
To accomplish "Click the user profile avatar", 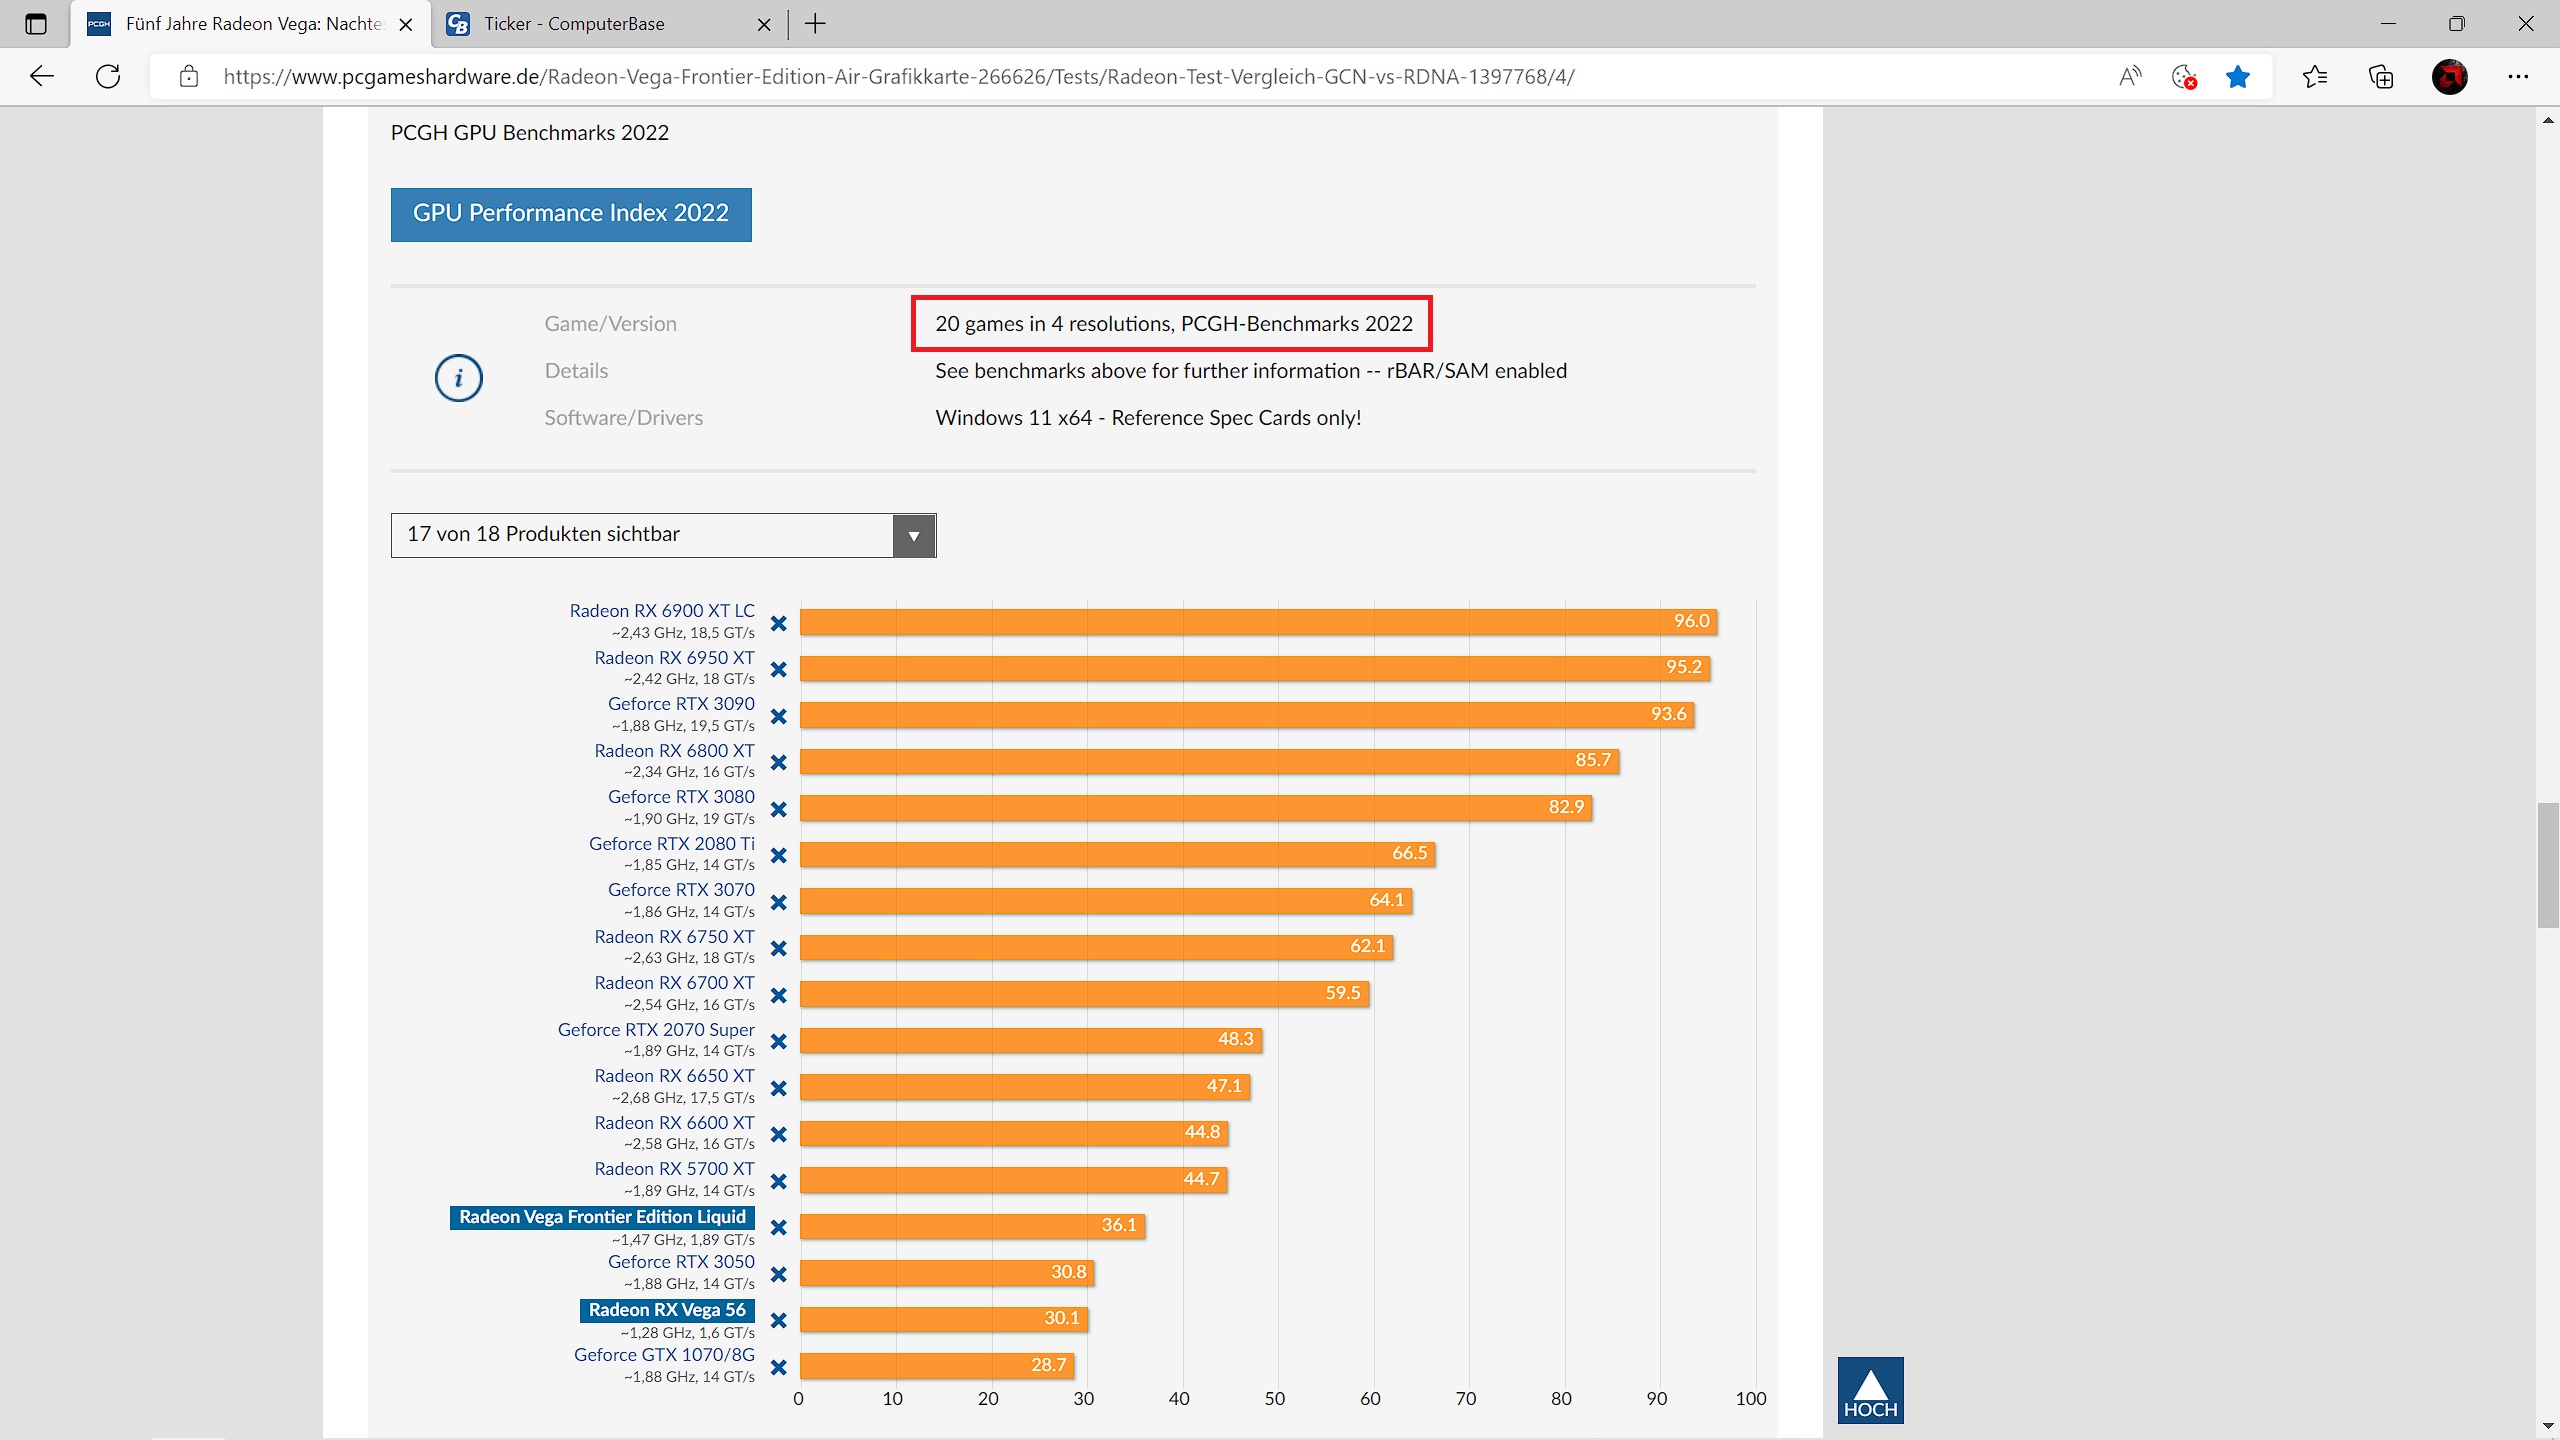I will click(2449, 76).
